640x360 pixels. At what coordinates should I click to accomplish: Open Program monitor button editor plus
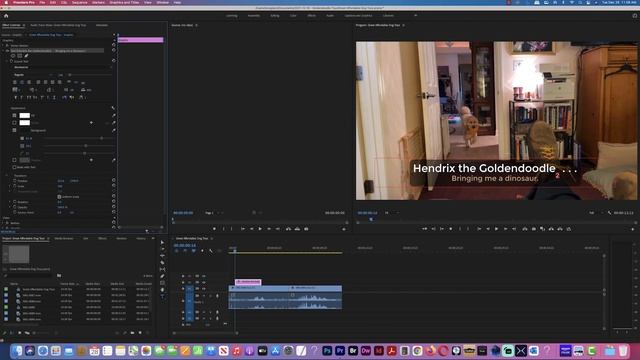tap(633, 229)
